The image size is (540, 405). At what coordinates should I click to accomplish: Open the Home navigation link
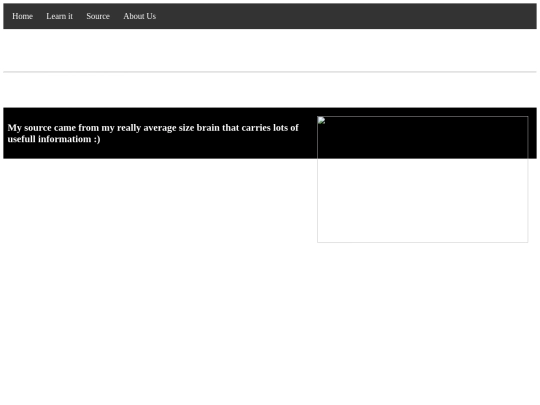(x=22, y=16)
